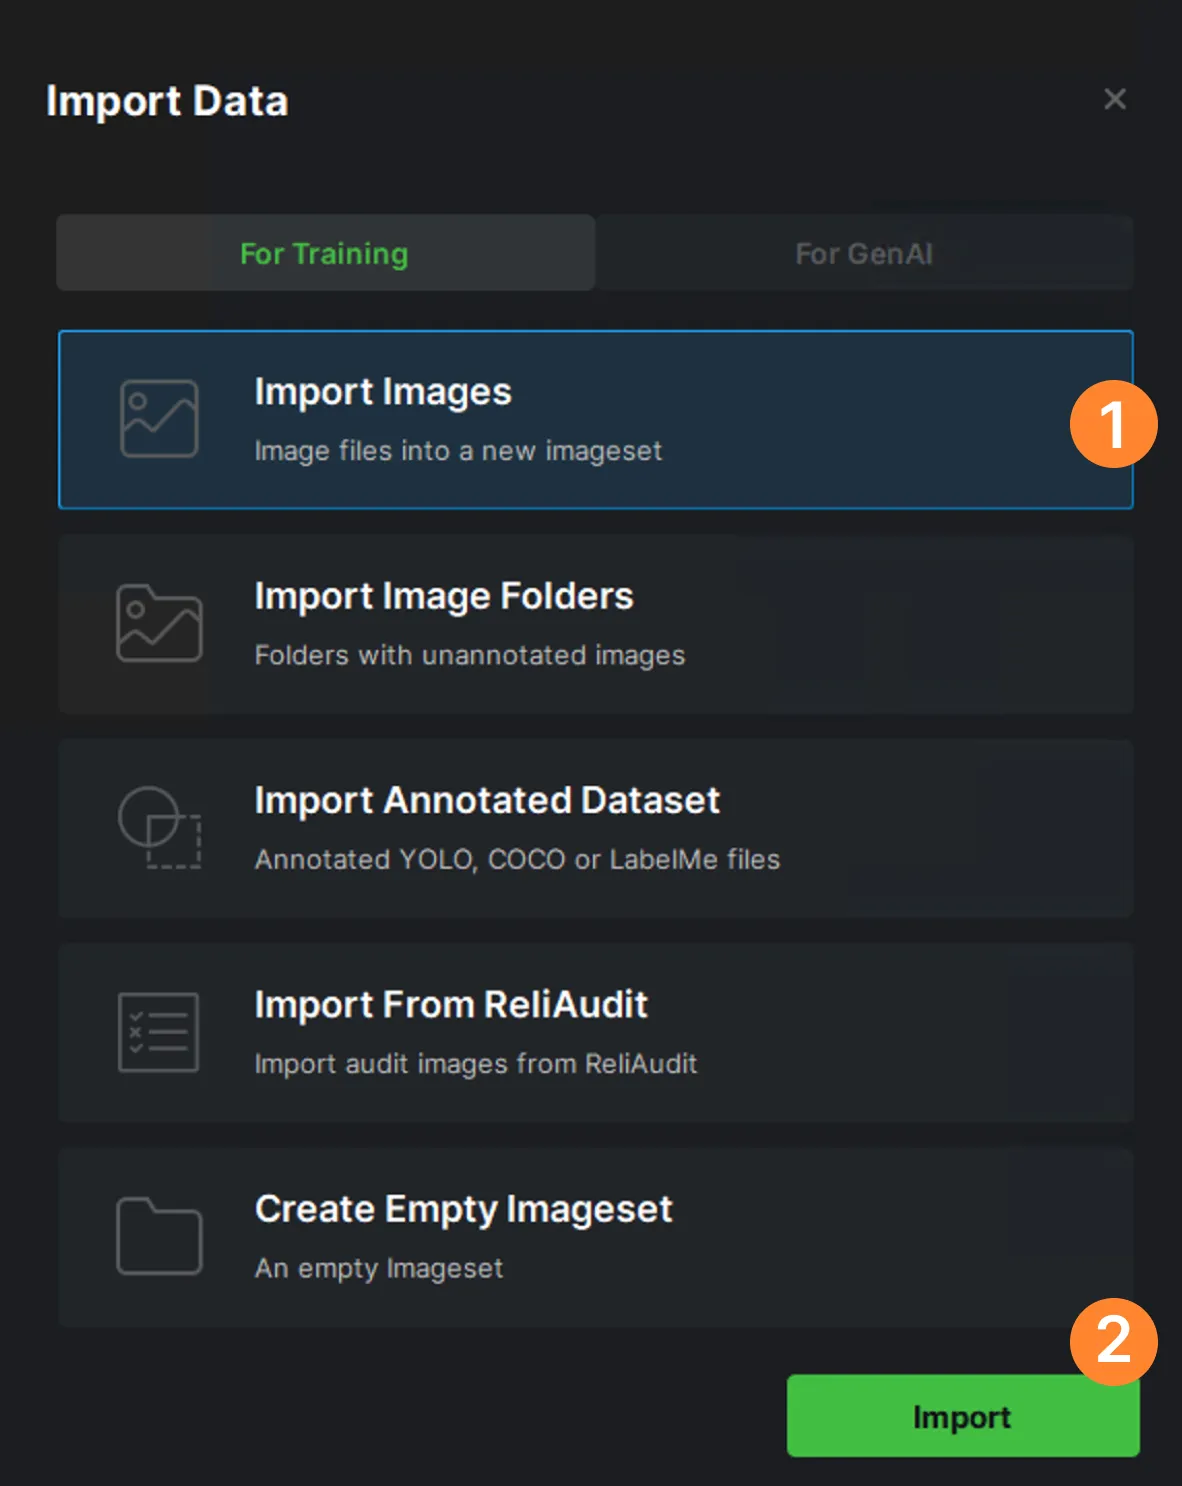Click the Import Data dialog title
The image size is (1182, 1486).
[167, 101]
